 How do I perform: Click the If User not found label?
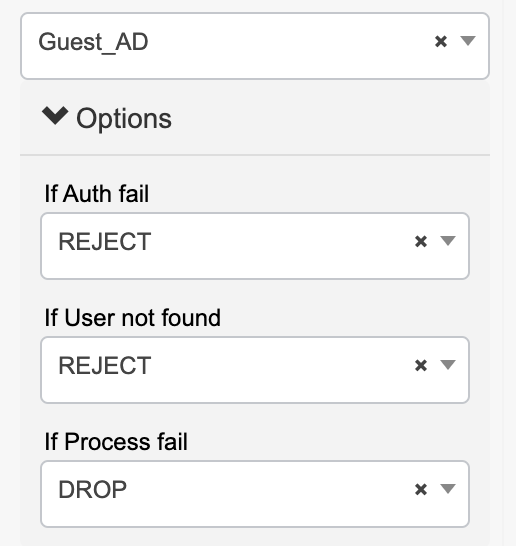pos(132,318)
